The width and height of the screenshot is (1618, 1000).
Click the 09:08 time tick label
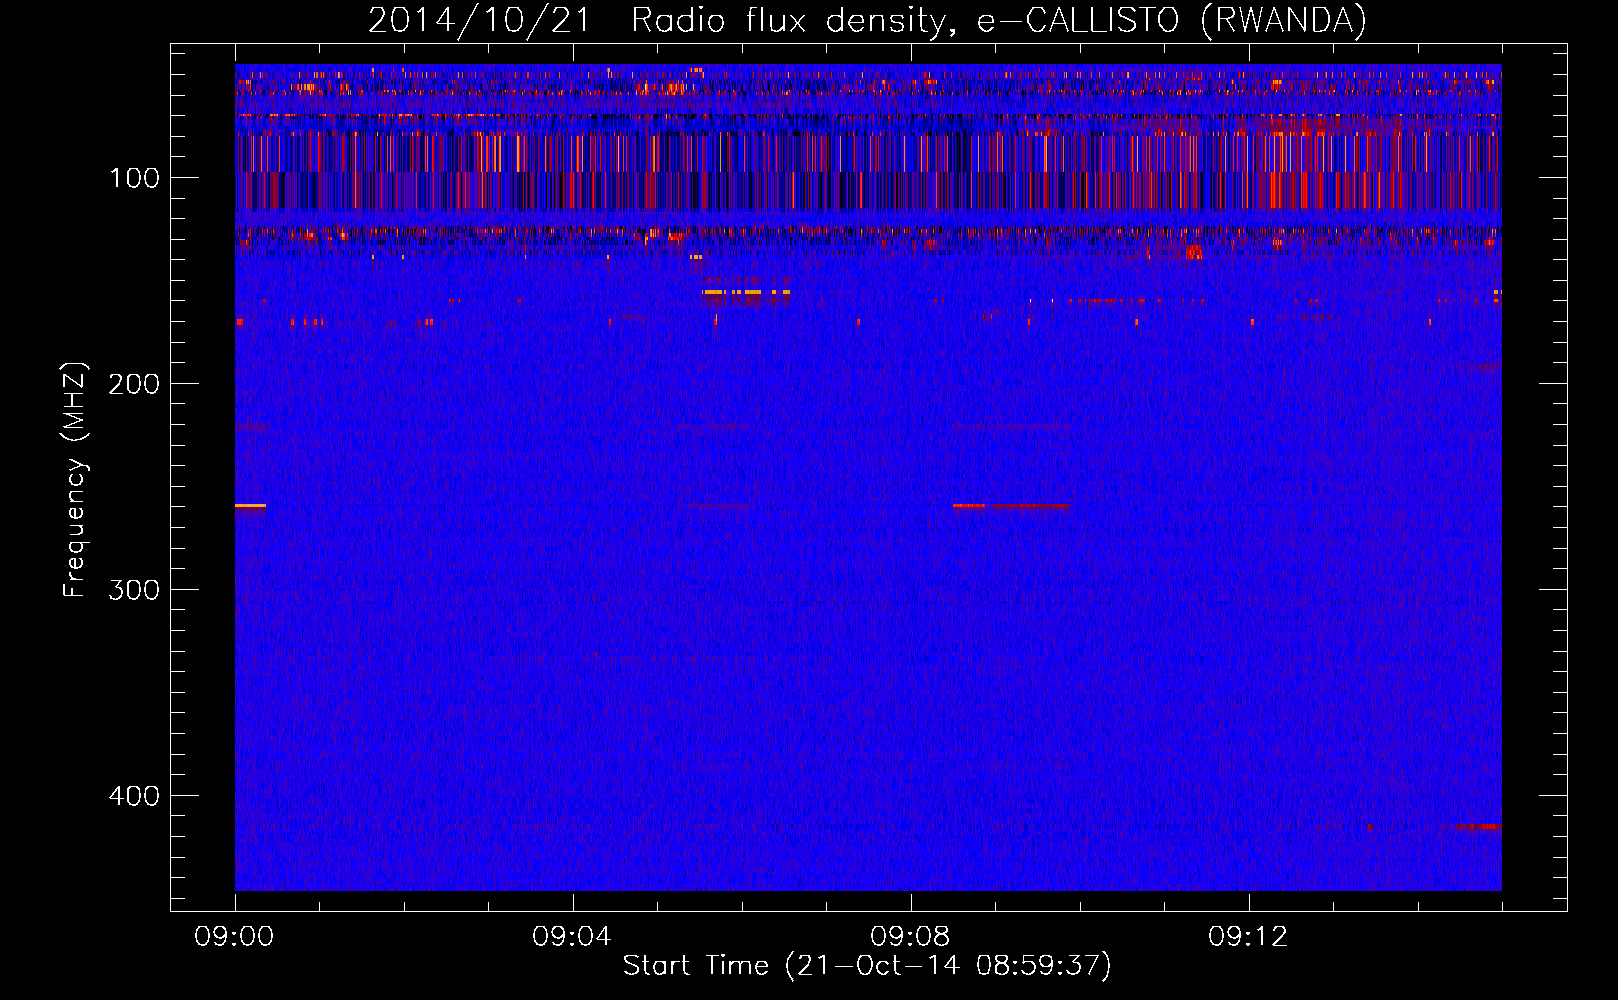910,937
